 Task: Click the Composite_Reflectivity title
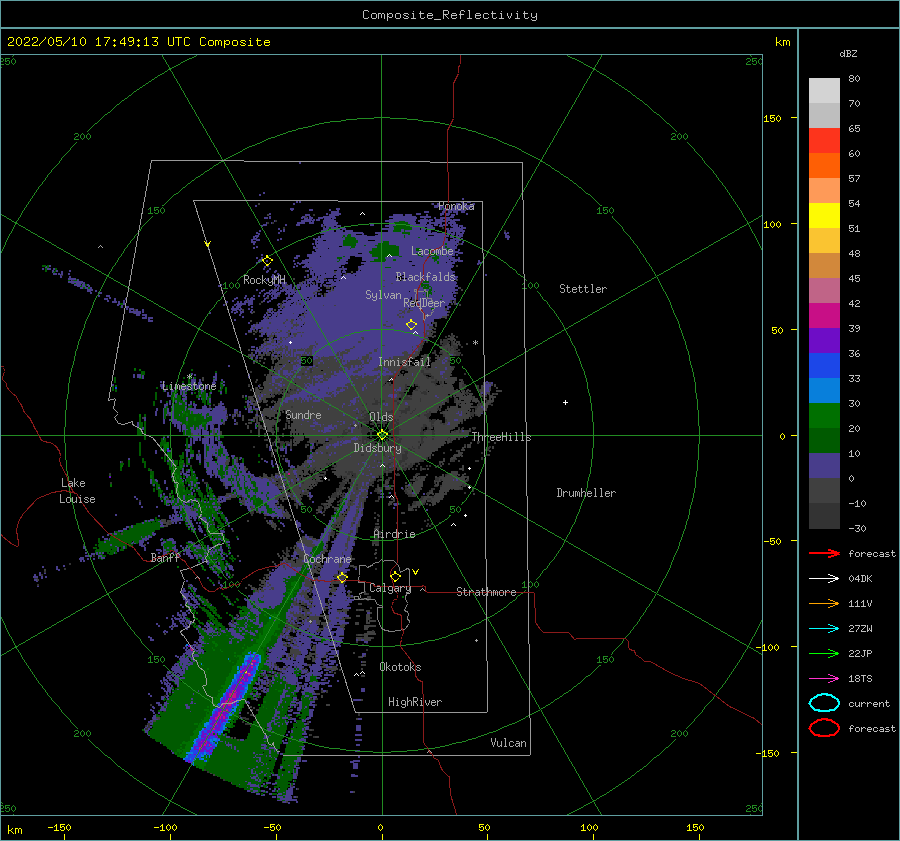450,15
